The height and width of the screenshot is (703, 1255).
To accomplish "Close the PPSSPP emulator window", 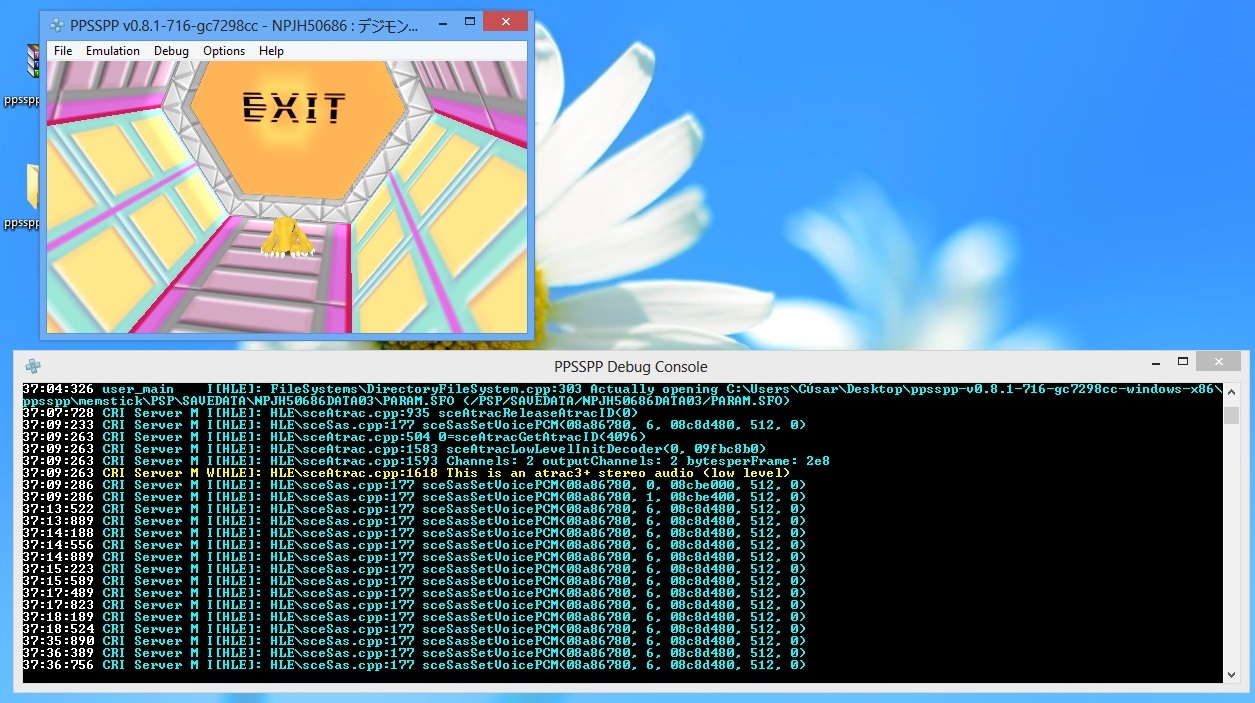I will (505, 22).
